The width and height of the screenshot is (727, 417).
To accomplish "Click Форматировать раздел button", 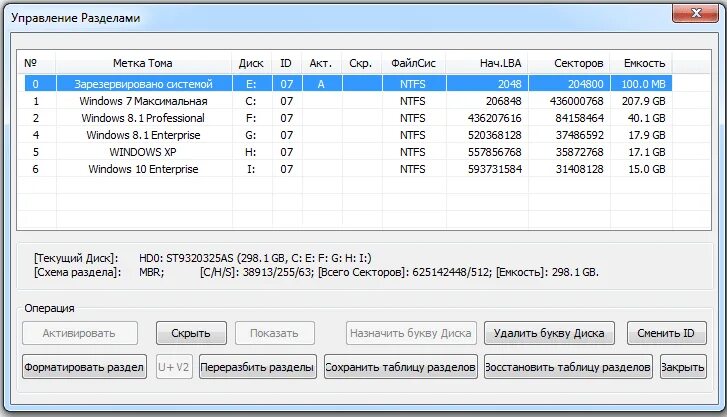I will [84, 367].
